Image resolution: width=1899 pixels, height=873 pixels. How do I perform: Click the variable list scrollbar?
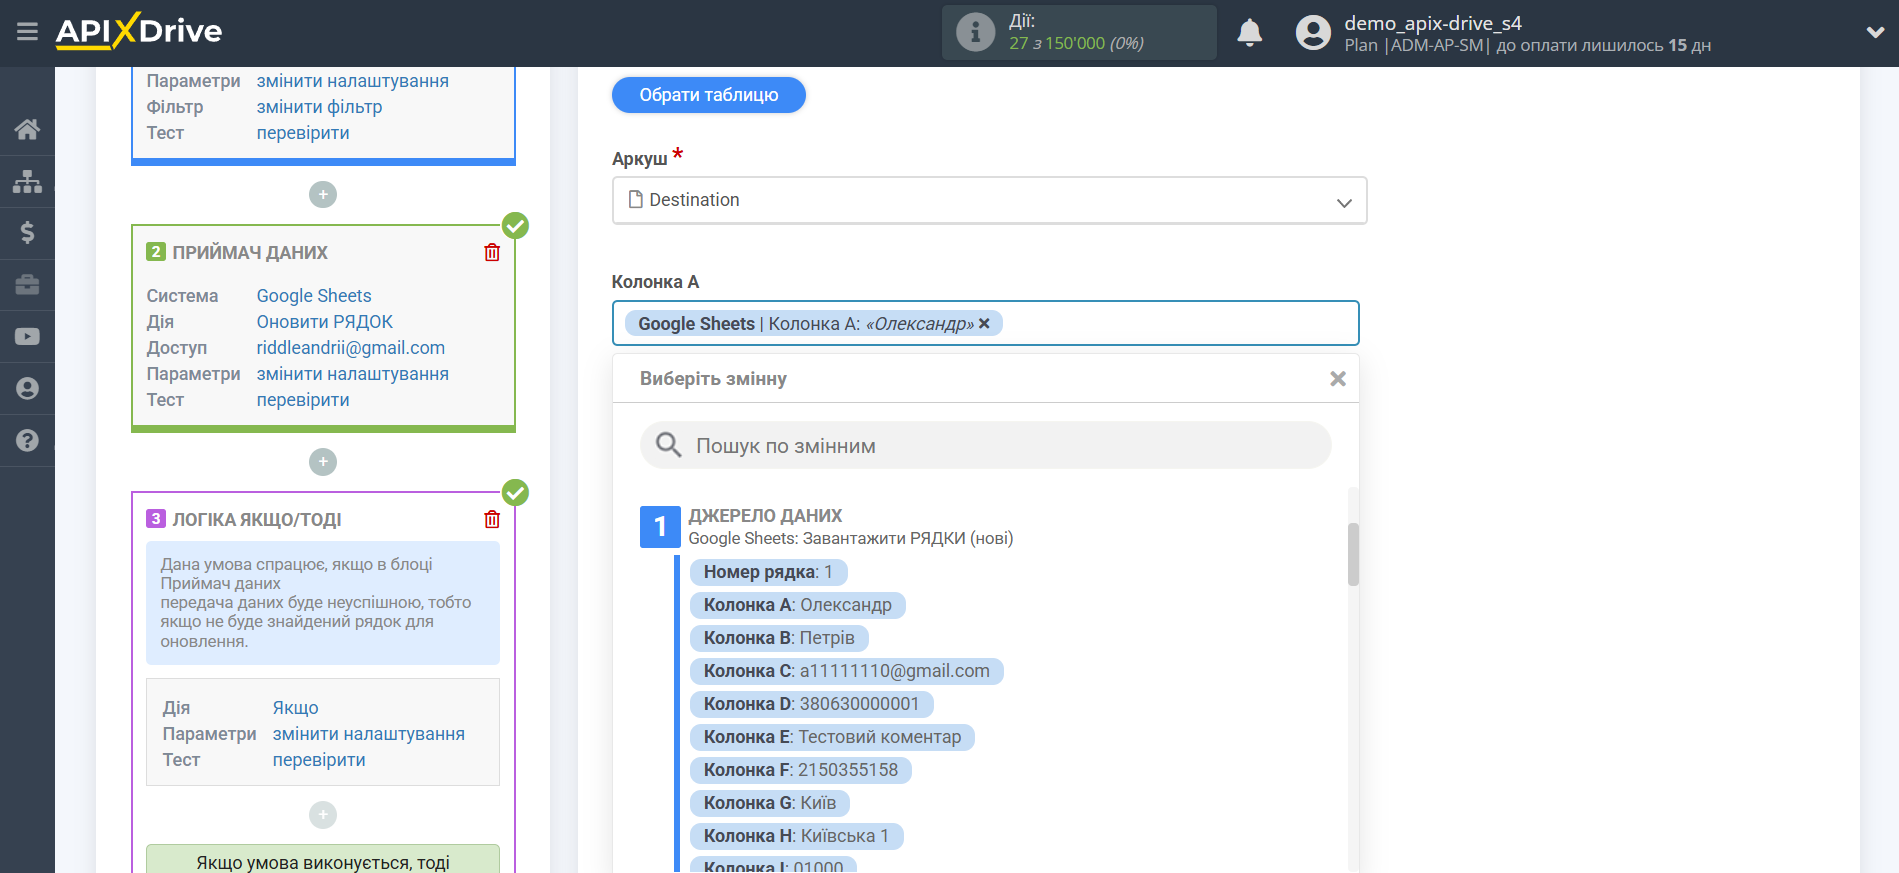(1353, 554)
